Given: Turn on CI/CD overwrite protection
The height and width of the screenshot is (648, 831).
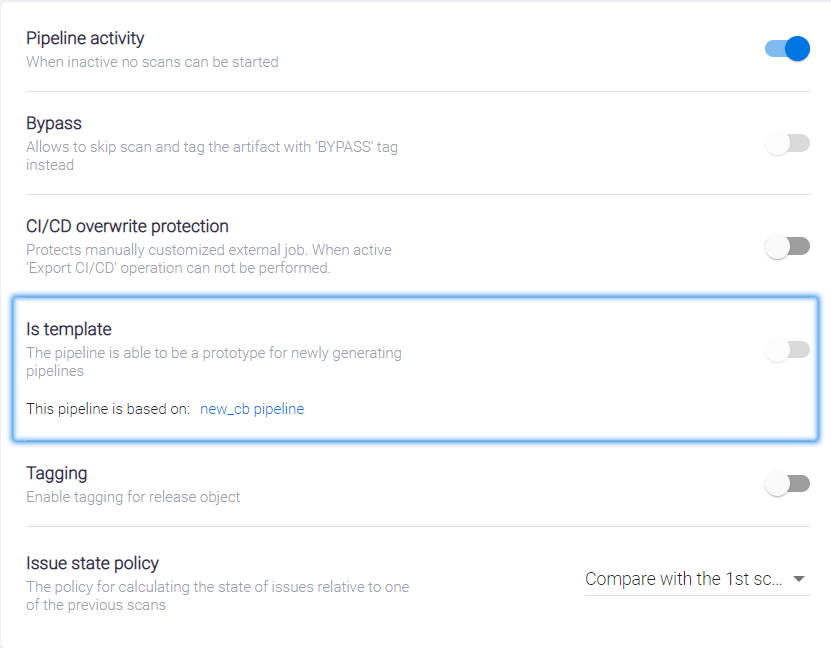Looking at the screenshot, I should [x=787, y=246].
